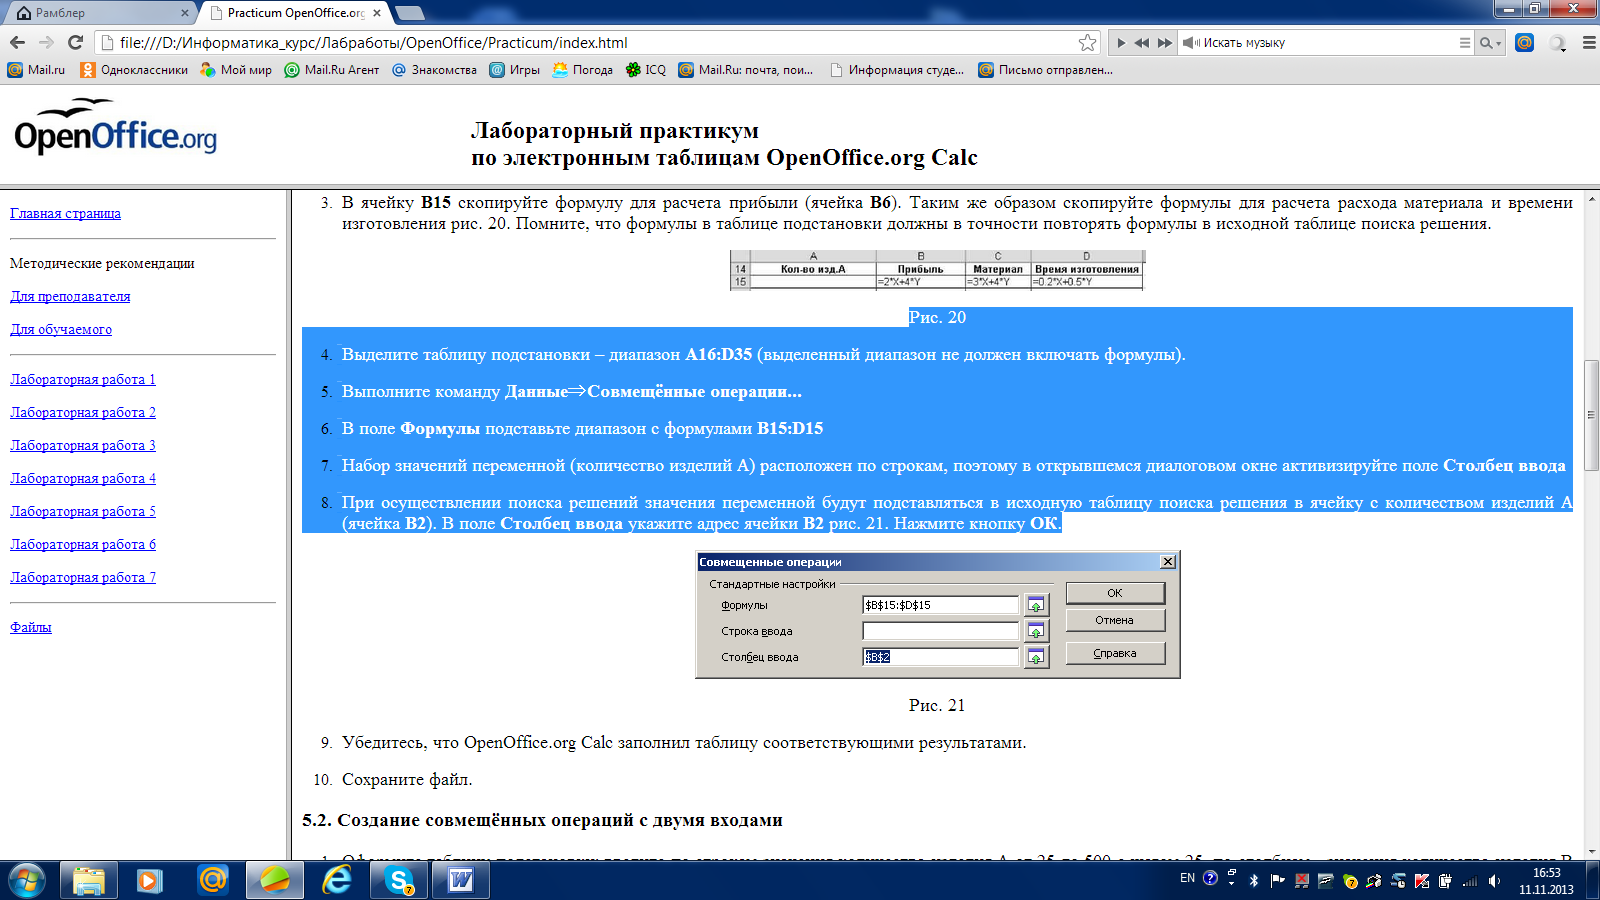Click the 'Совмещенные операции' dialog figure image
This screenshot has height=900, width=1600.
(x=938, y=615)
